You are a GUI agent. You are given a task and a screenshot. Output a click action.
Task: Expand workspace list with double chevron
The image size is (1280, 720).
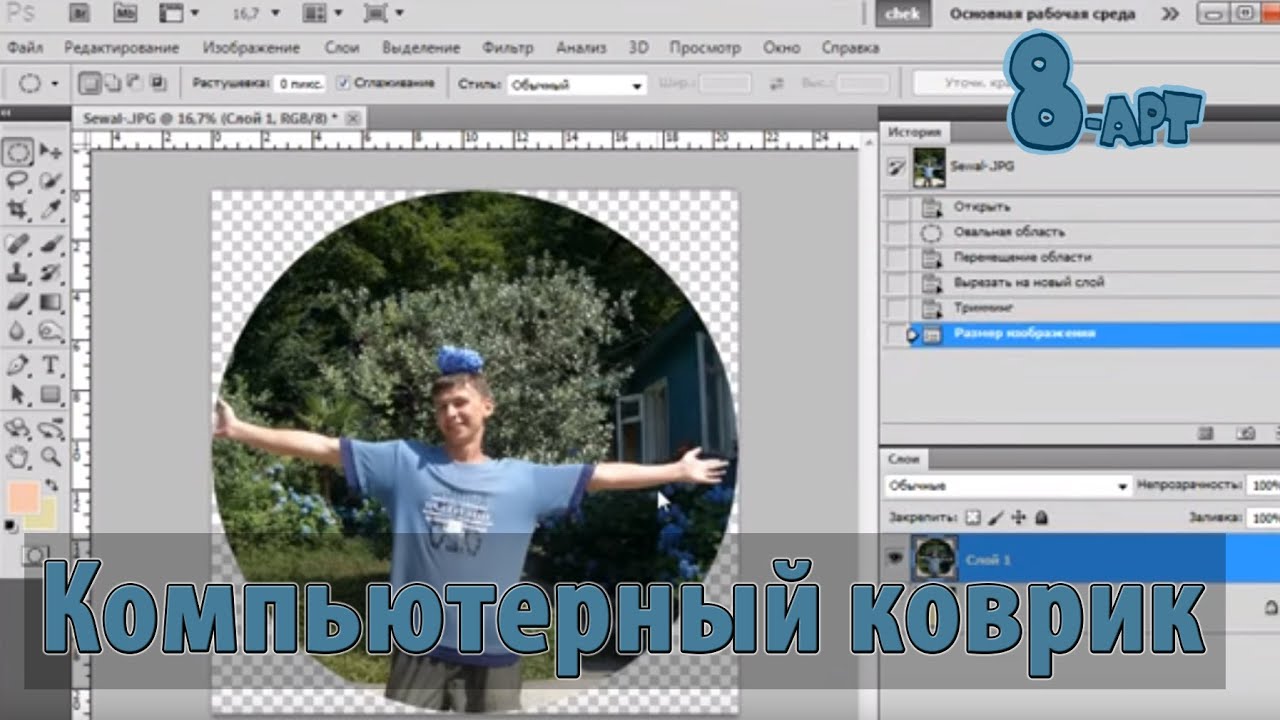(1170, 14)
